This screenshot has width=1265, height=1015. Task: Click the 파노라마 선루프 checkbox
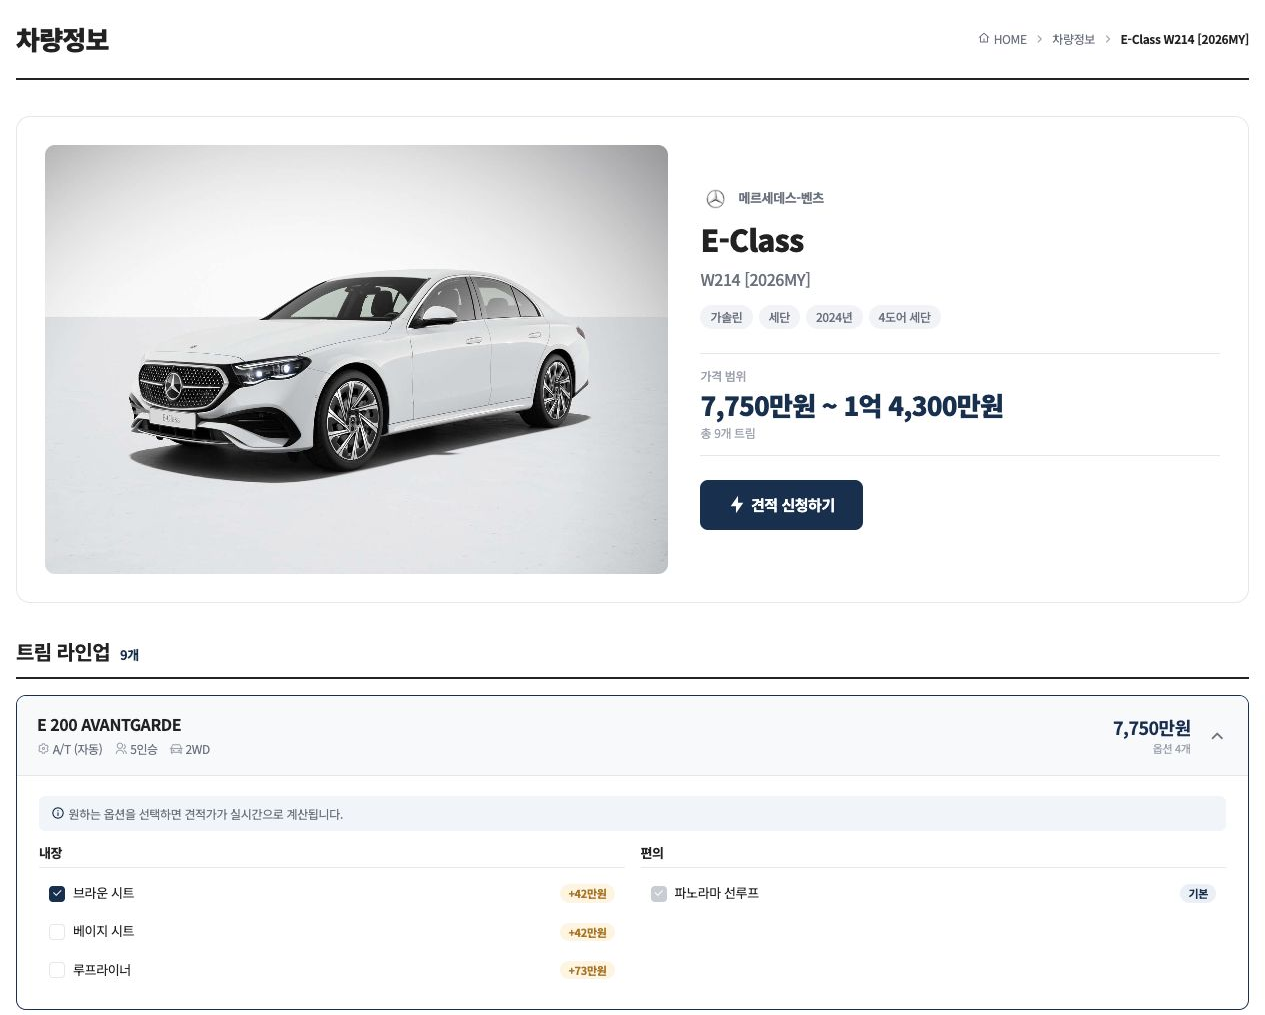point(659,894)
